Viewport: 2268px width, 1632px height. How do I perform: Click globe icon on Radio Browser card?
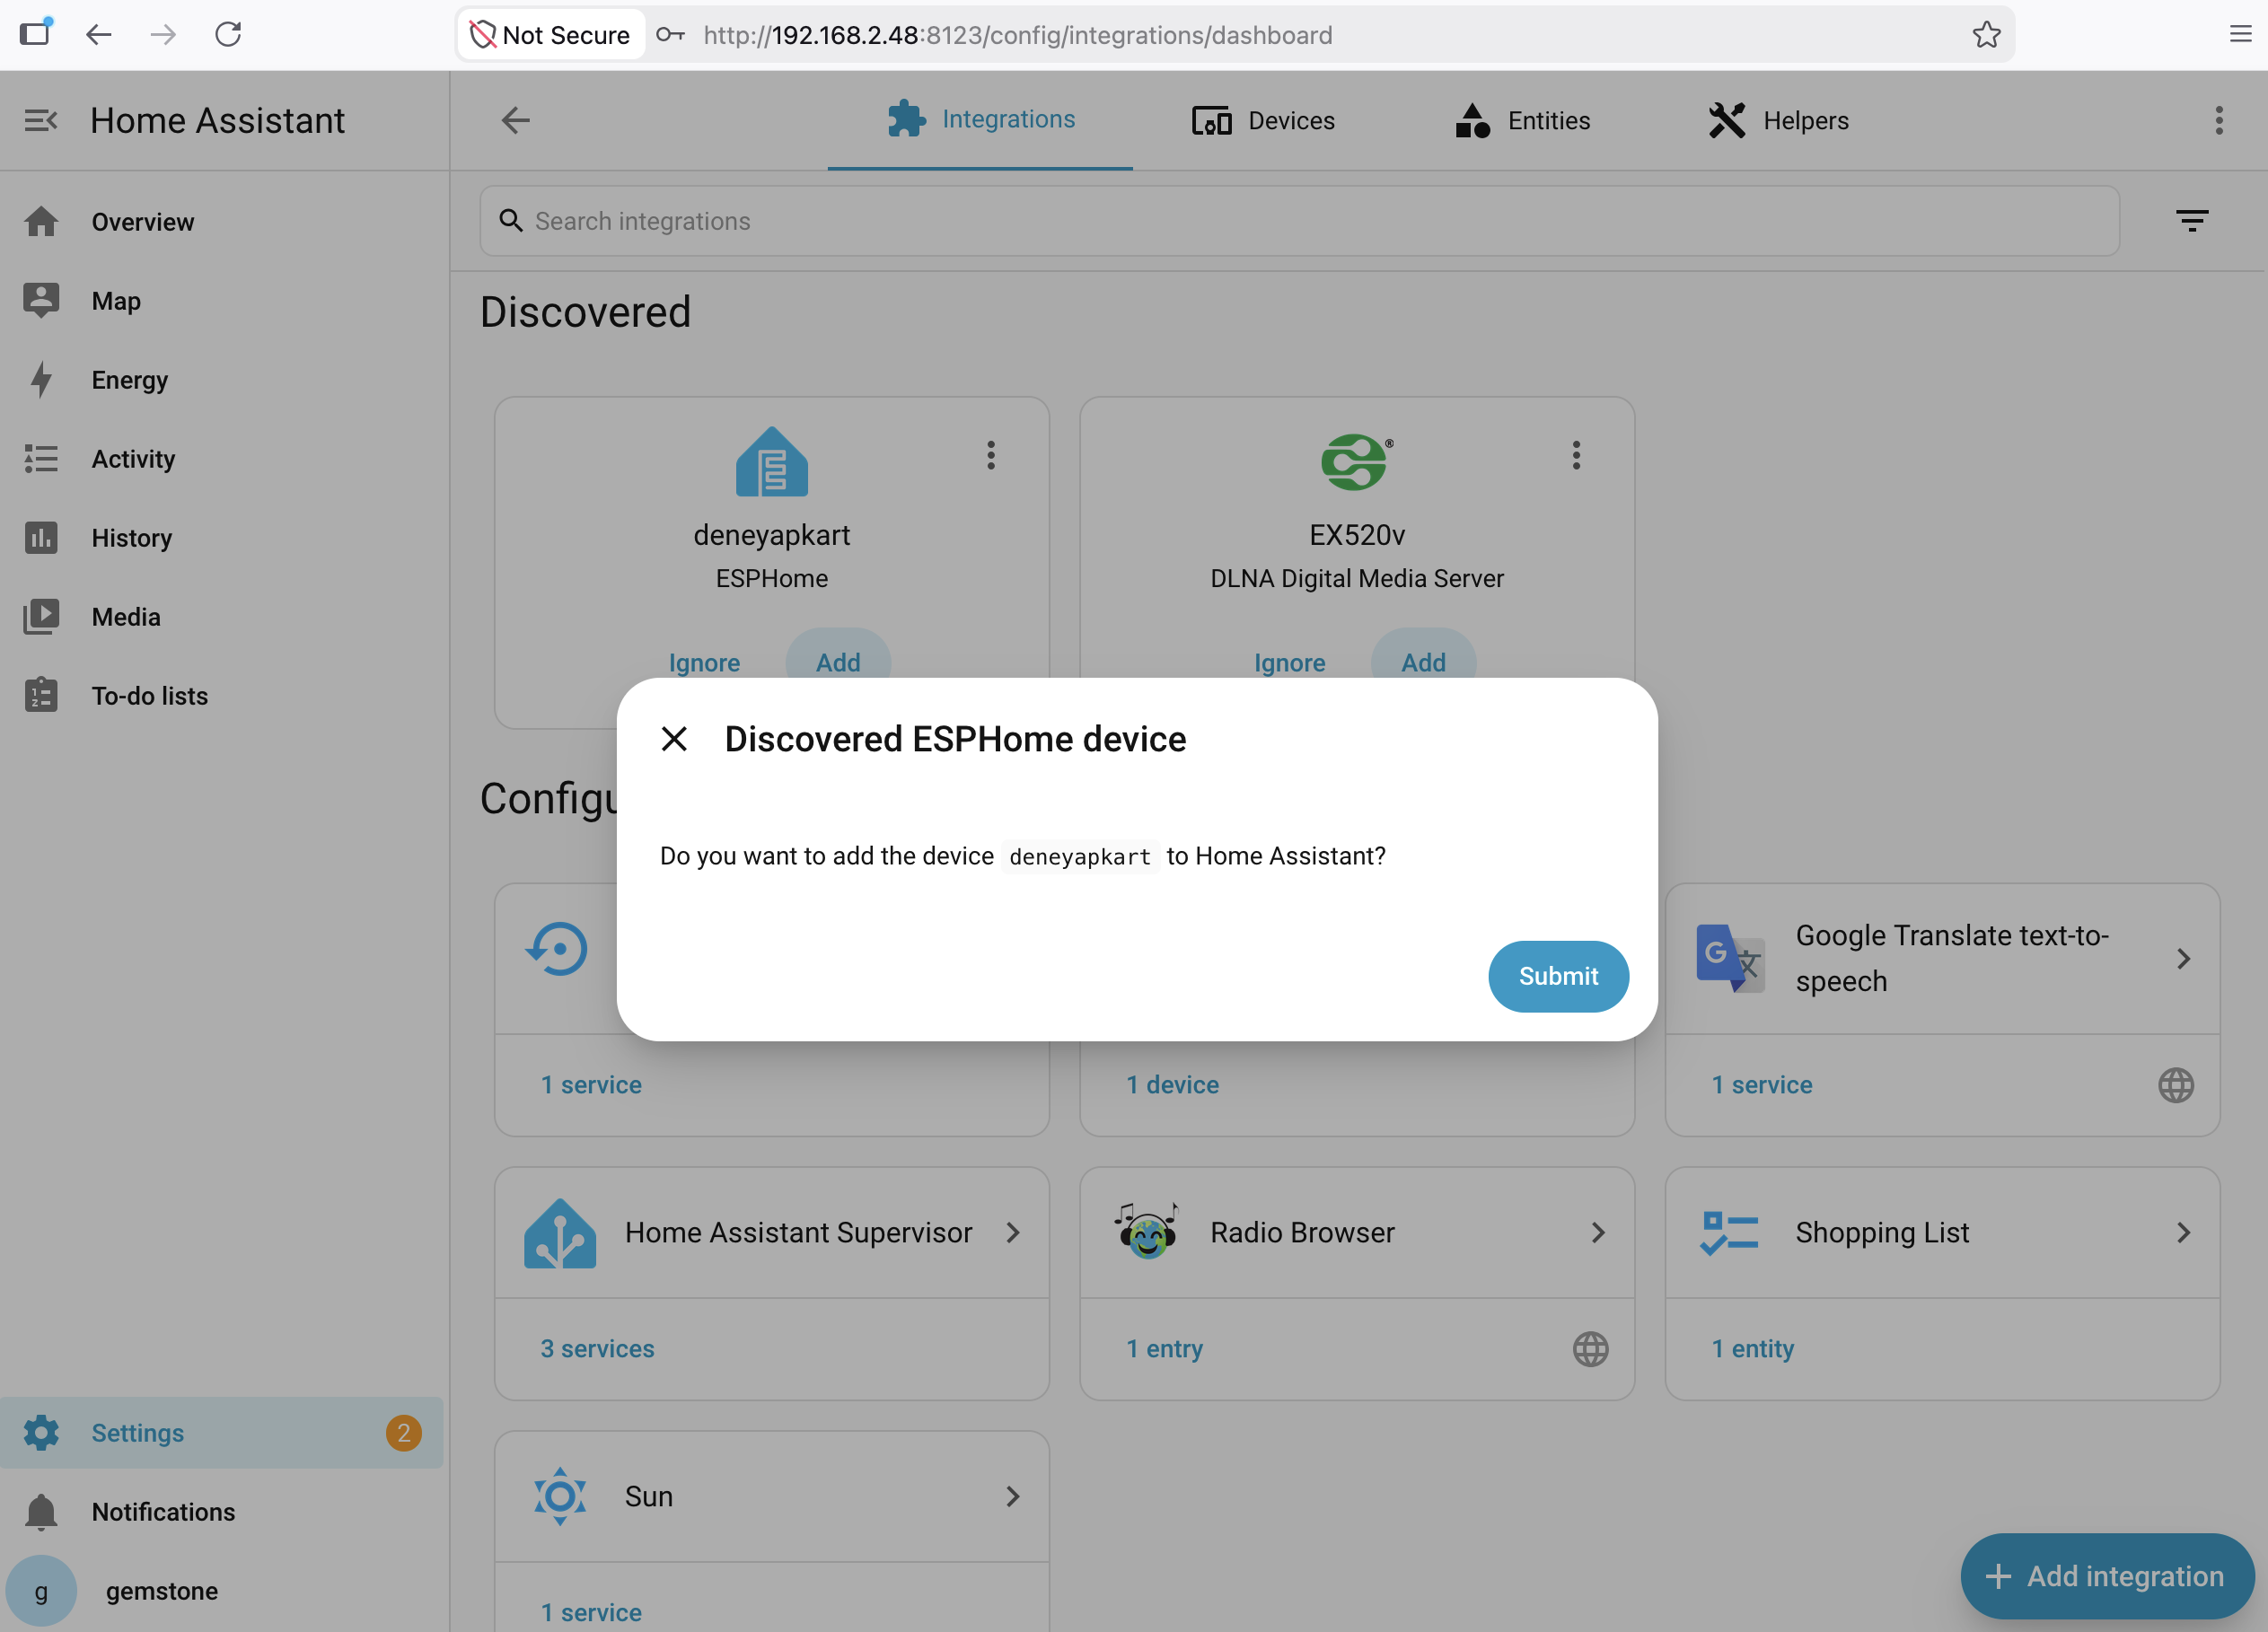(x=1590, y=1349)
